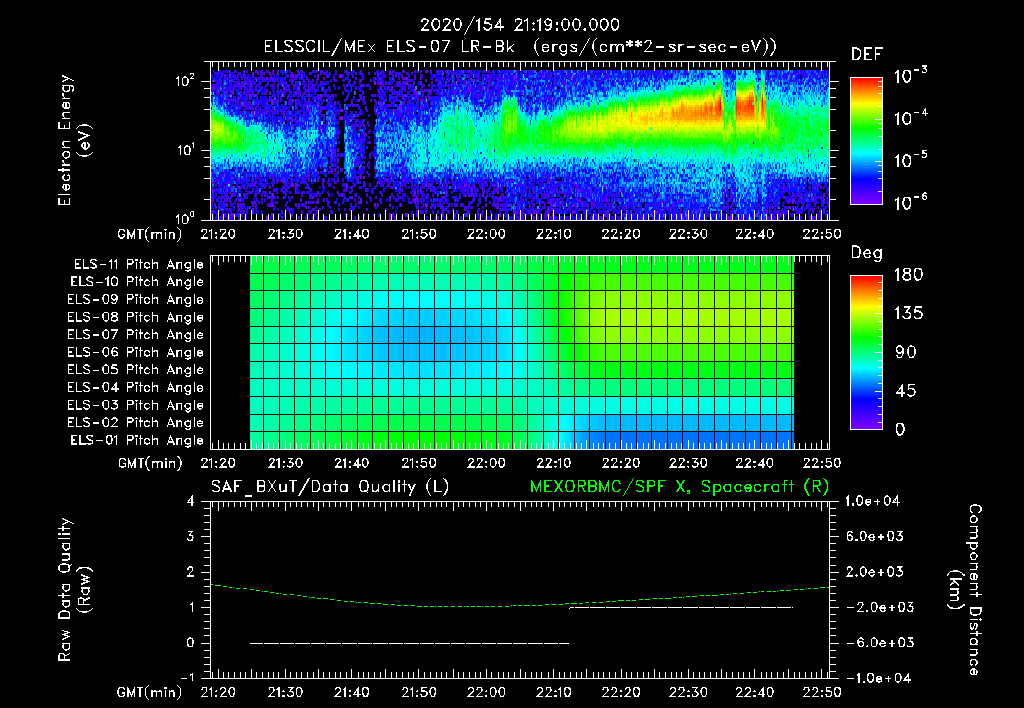Click the DEF label above color scale
Viewport: 1024px width, 708px height.
click(867, 54)
